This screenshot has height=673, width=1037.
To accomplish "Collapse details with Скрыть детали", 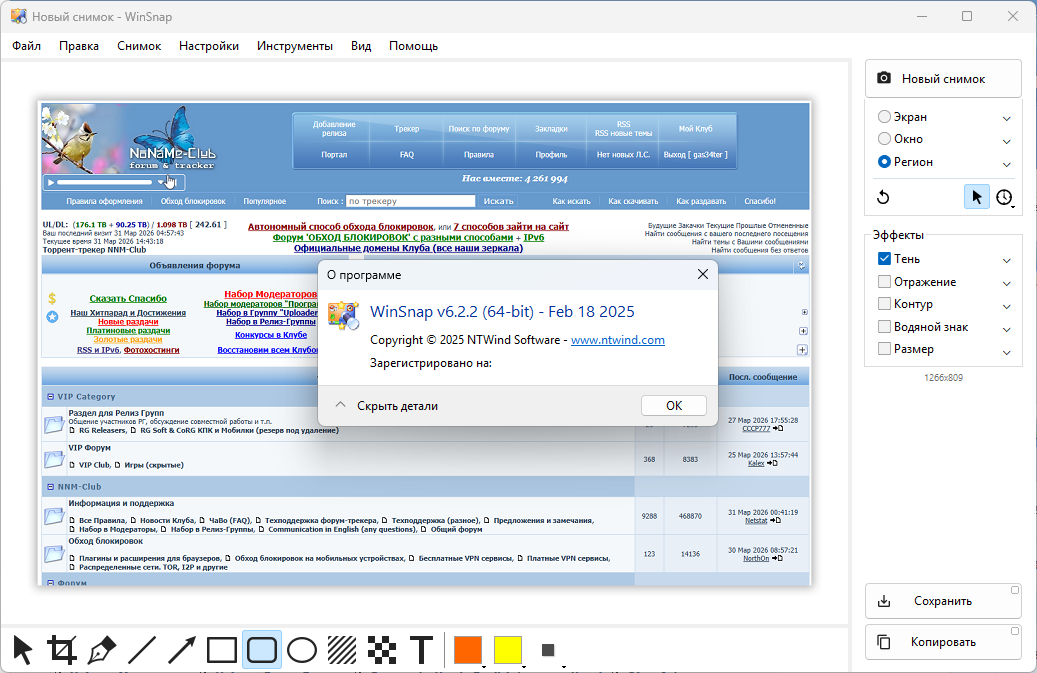I will [x=386, y=406].
